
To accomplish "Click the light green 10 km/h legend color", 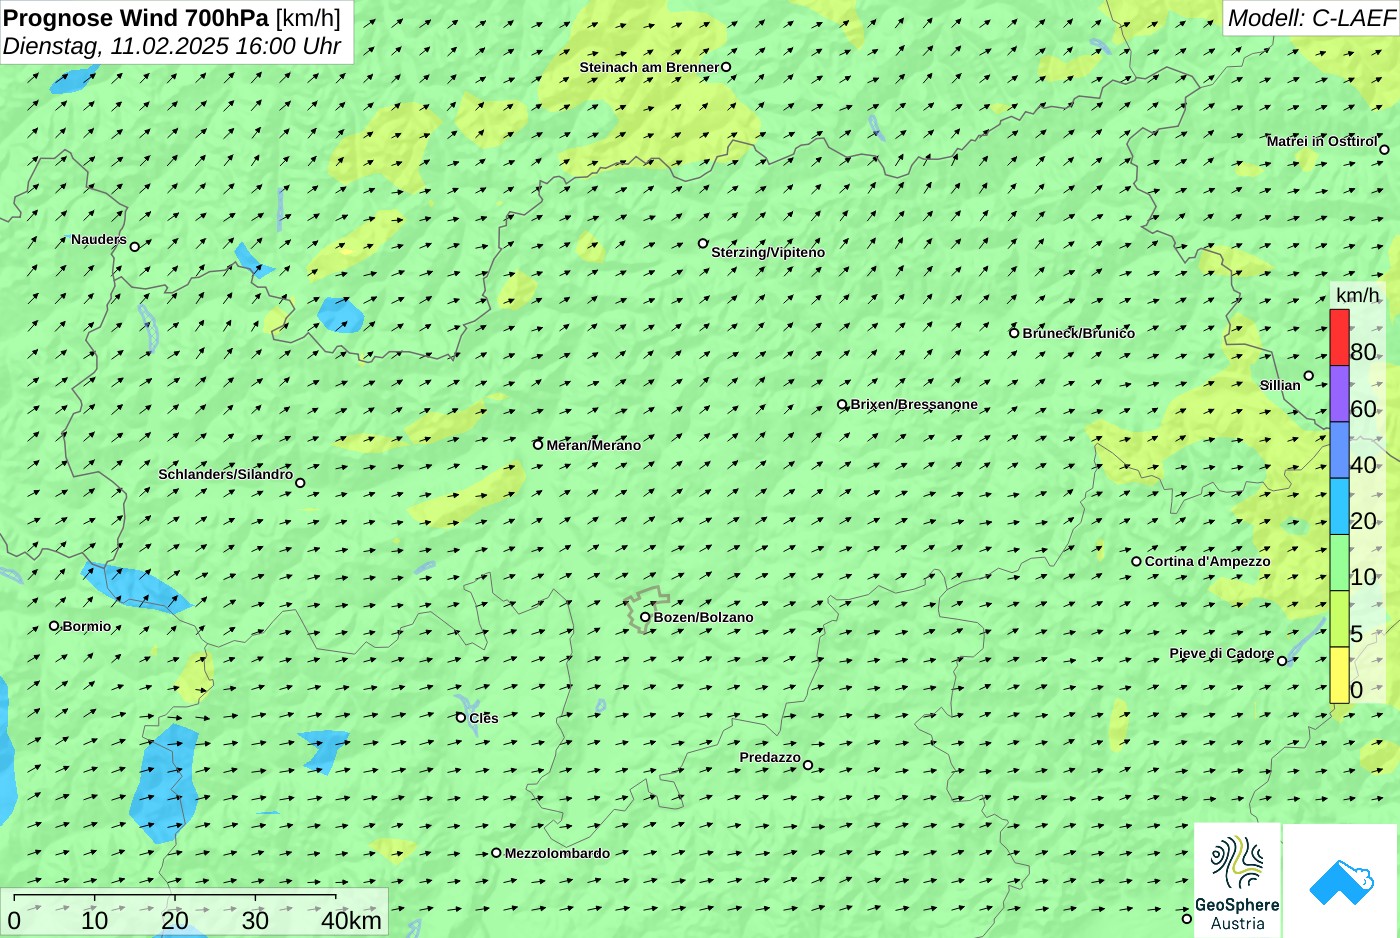I will click(x=1339, y=563).
